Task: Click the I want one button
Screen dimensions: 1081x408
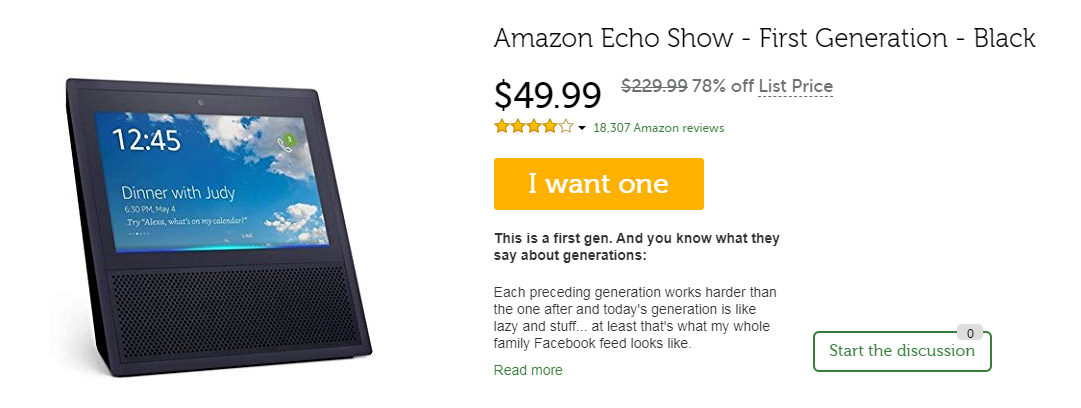Action: 598,184
